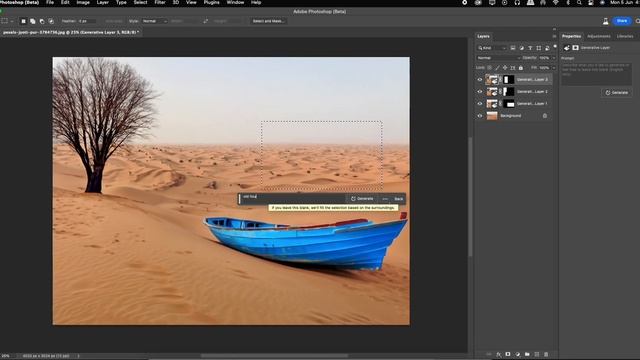Image resolution: width=640 pixels, height=360 pixels.
Task: Open the Layers panel menu icon
Action: [x=554, y=36]
